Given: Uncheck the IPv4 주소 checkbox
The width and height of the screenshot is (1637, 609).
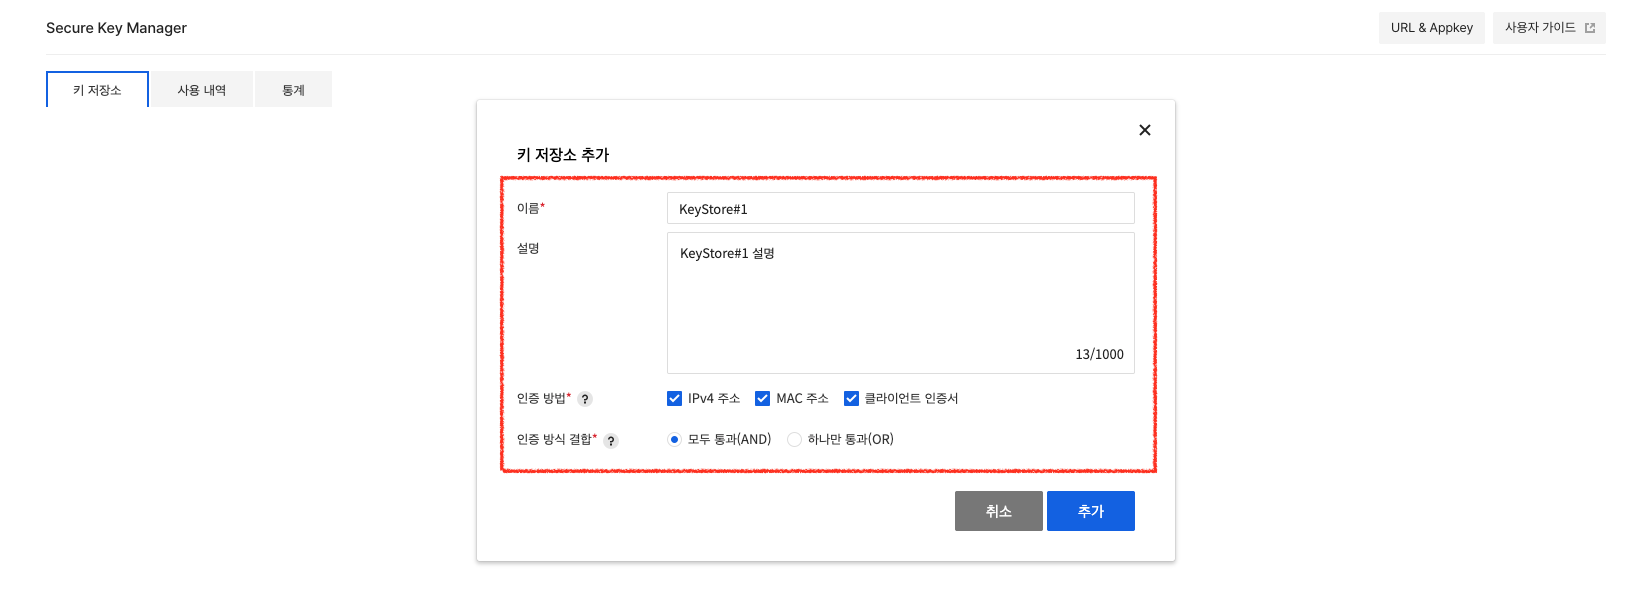Looking at the screenshot, I should 674,398.
